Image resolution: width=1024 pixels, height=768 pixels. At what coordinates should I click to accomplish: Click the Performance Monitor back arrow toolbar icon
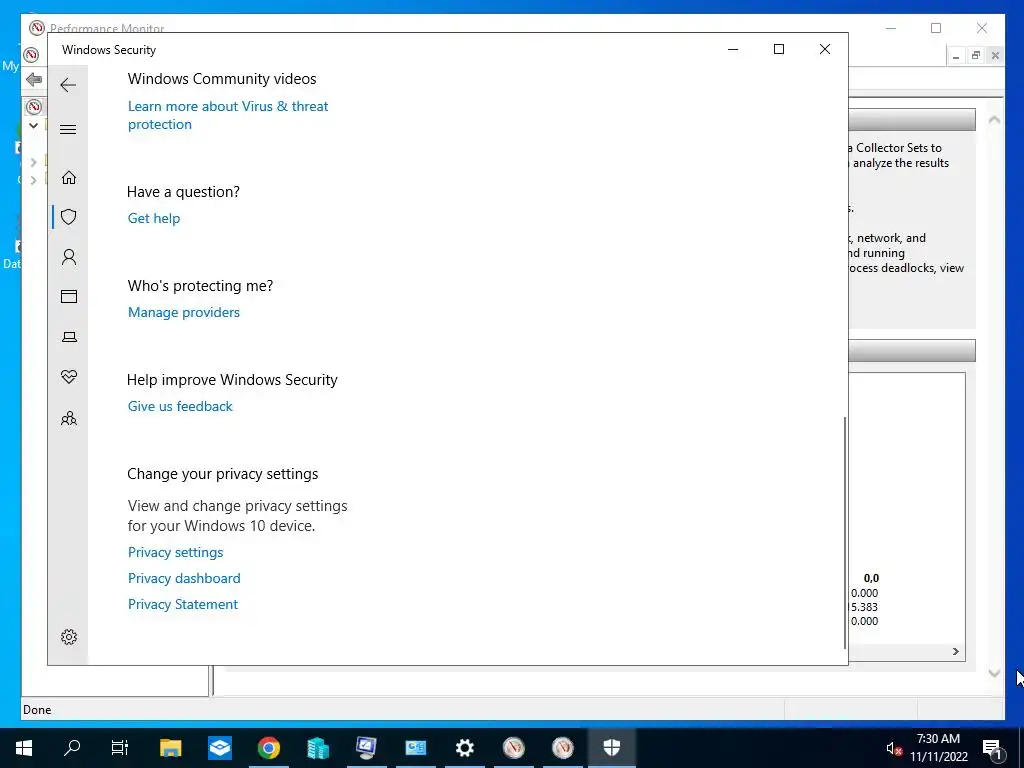(x=34, y=80)
